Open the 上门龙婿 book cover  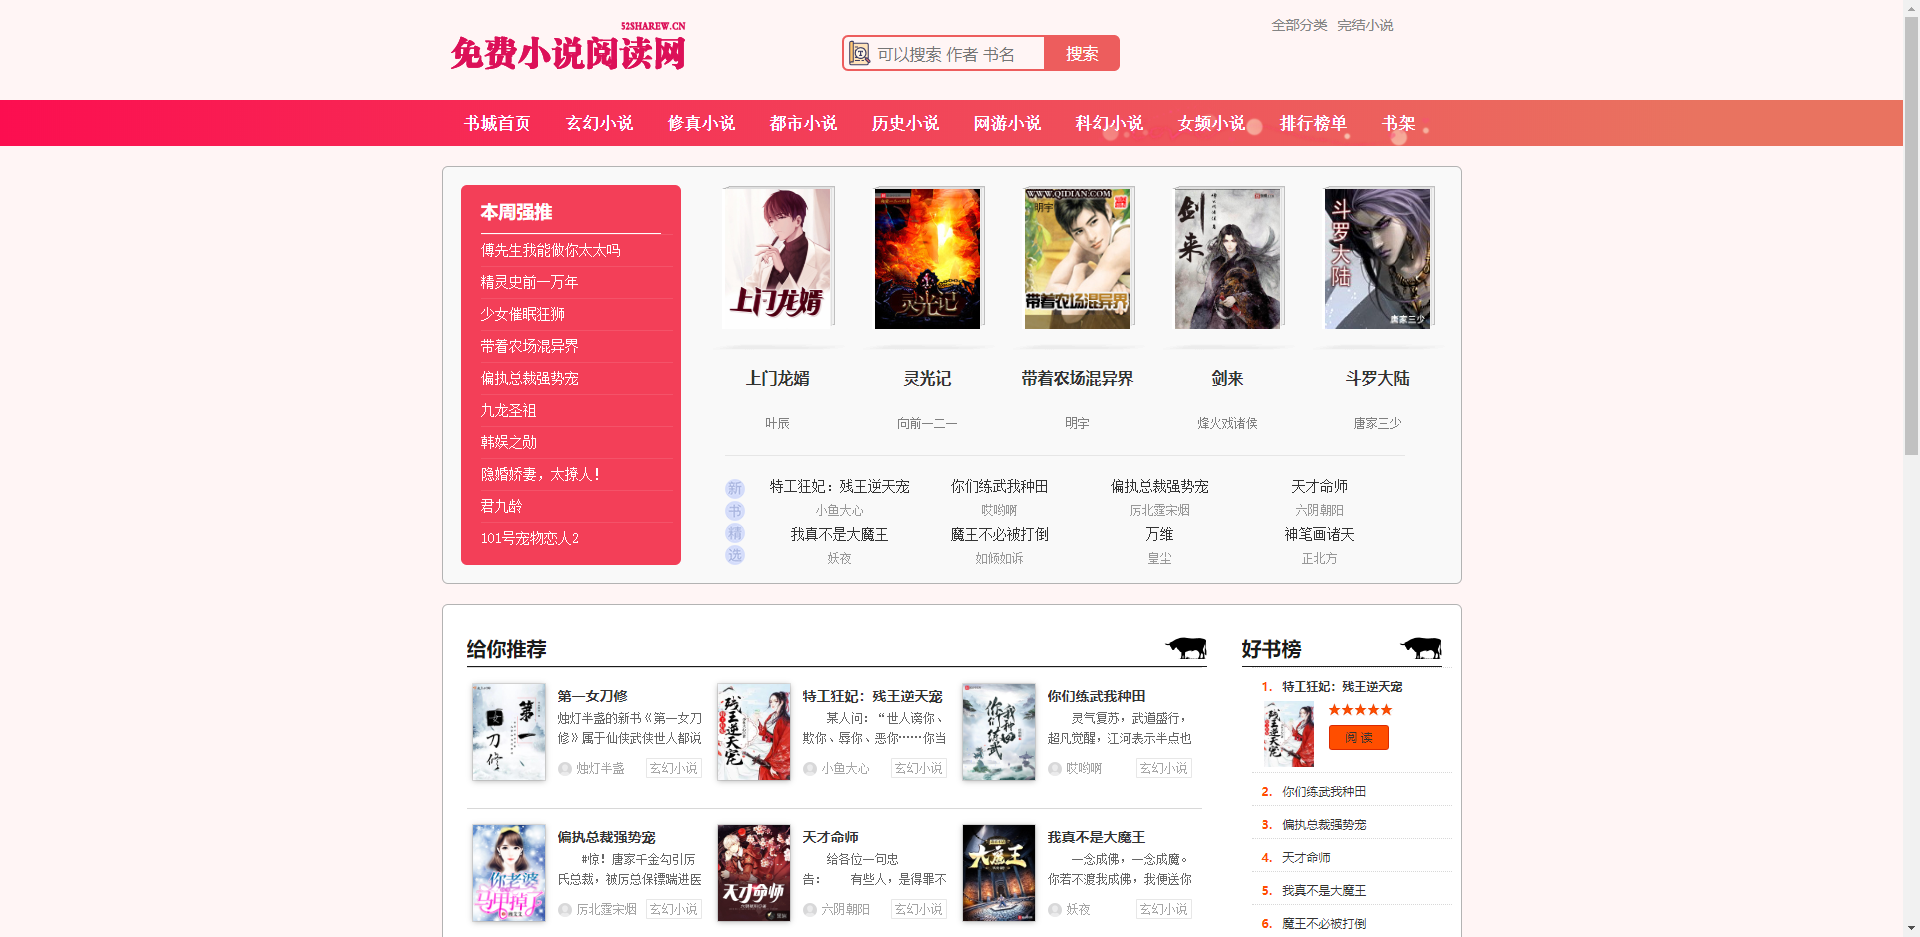(x=777, y=258)
